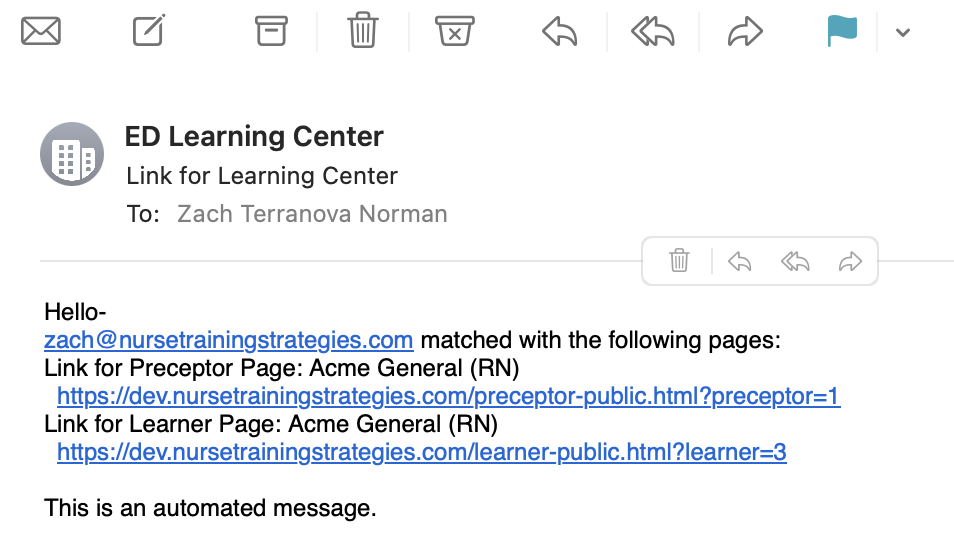Viewport: 954px width, 548px height.
Task: Click the small reply arrow in message header
Action: click(x=739, y=262)
